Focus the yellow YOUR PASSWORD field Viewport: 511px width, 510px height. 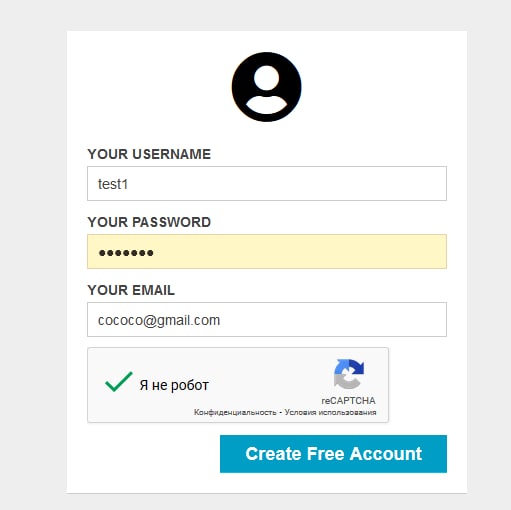(267, 252)
